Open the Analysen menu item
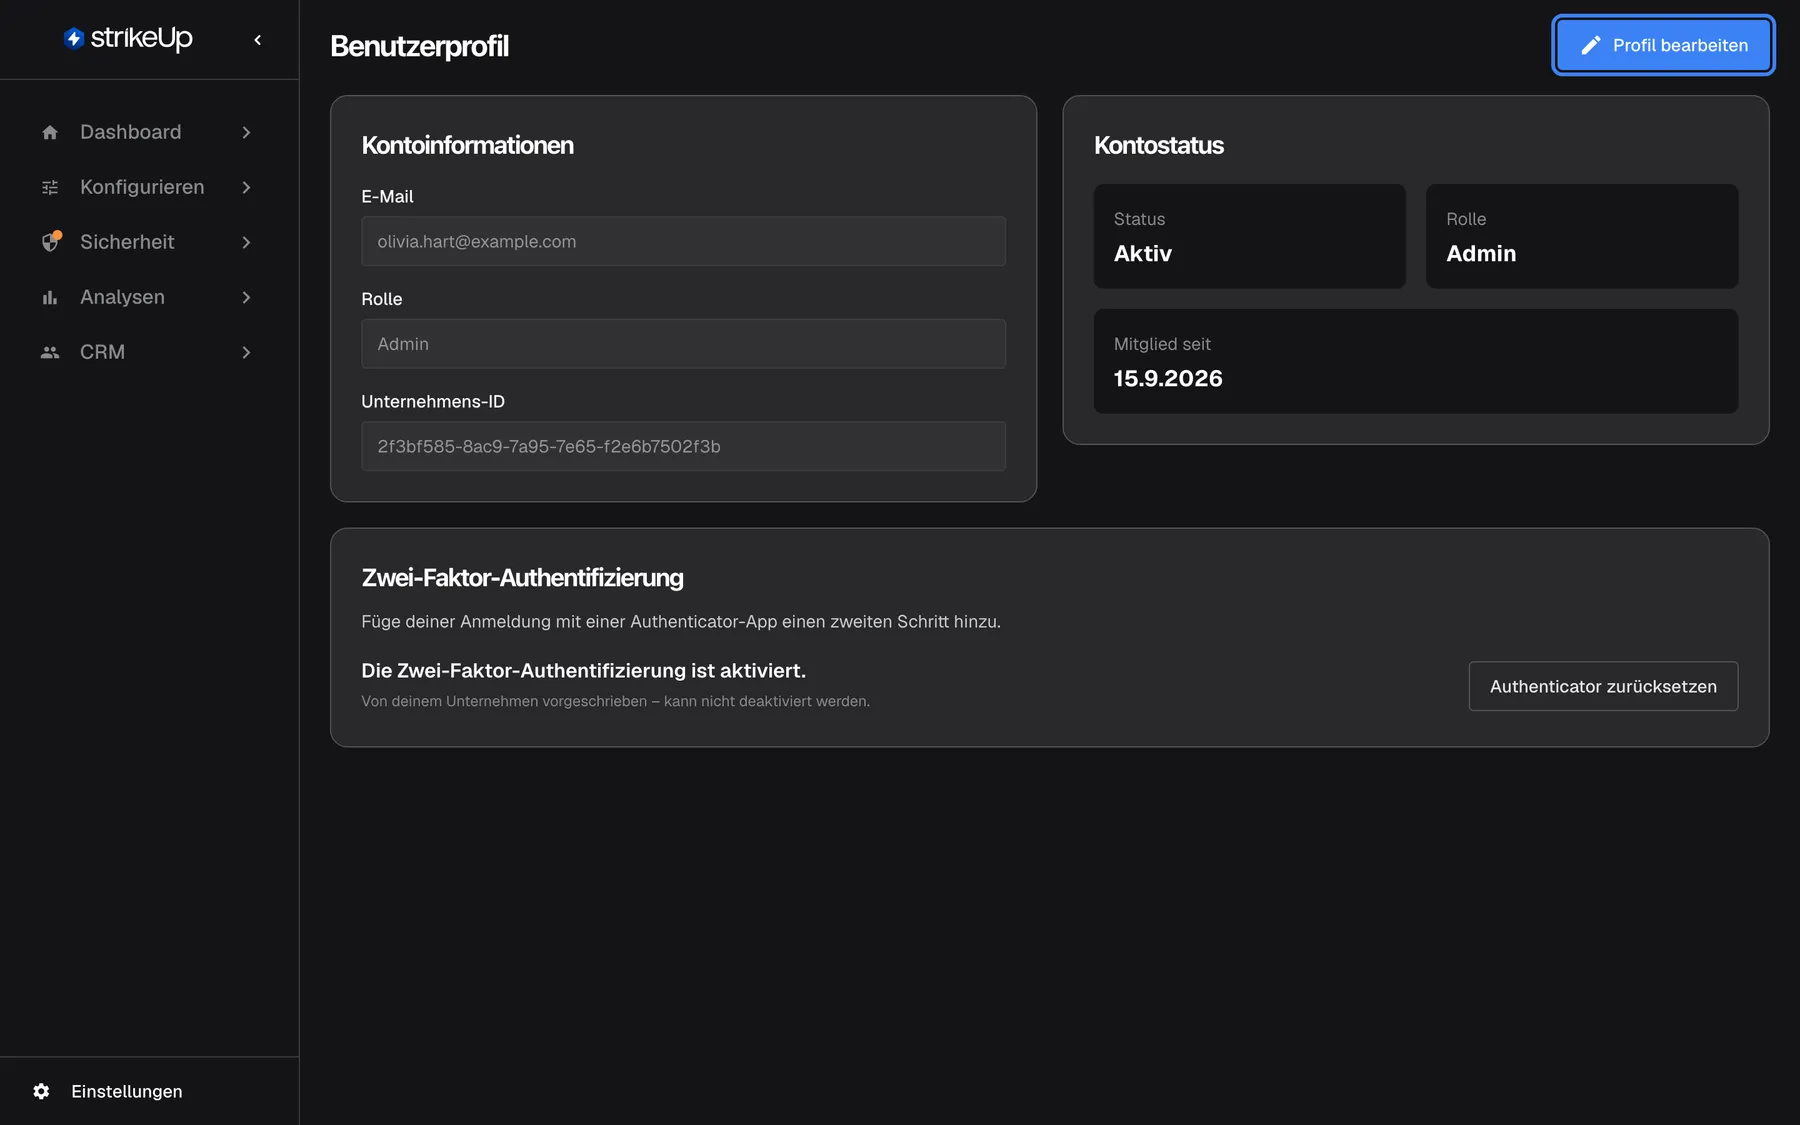This screenshot has width=1800, height=1125. (149, 297)
